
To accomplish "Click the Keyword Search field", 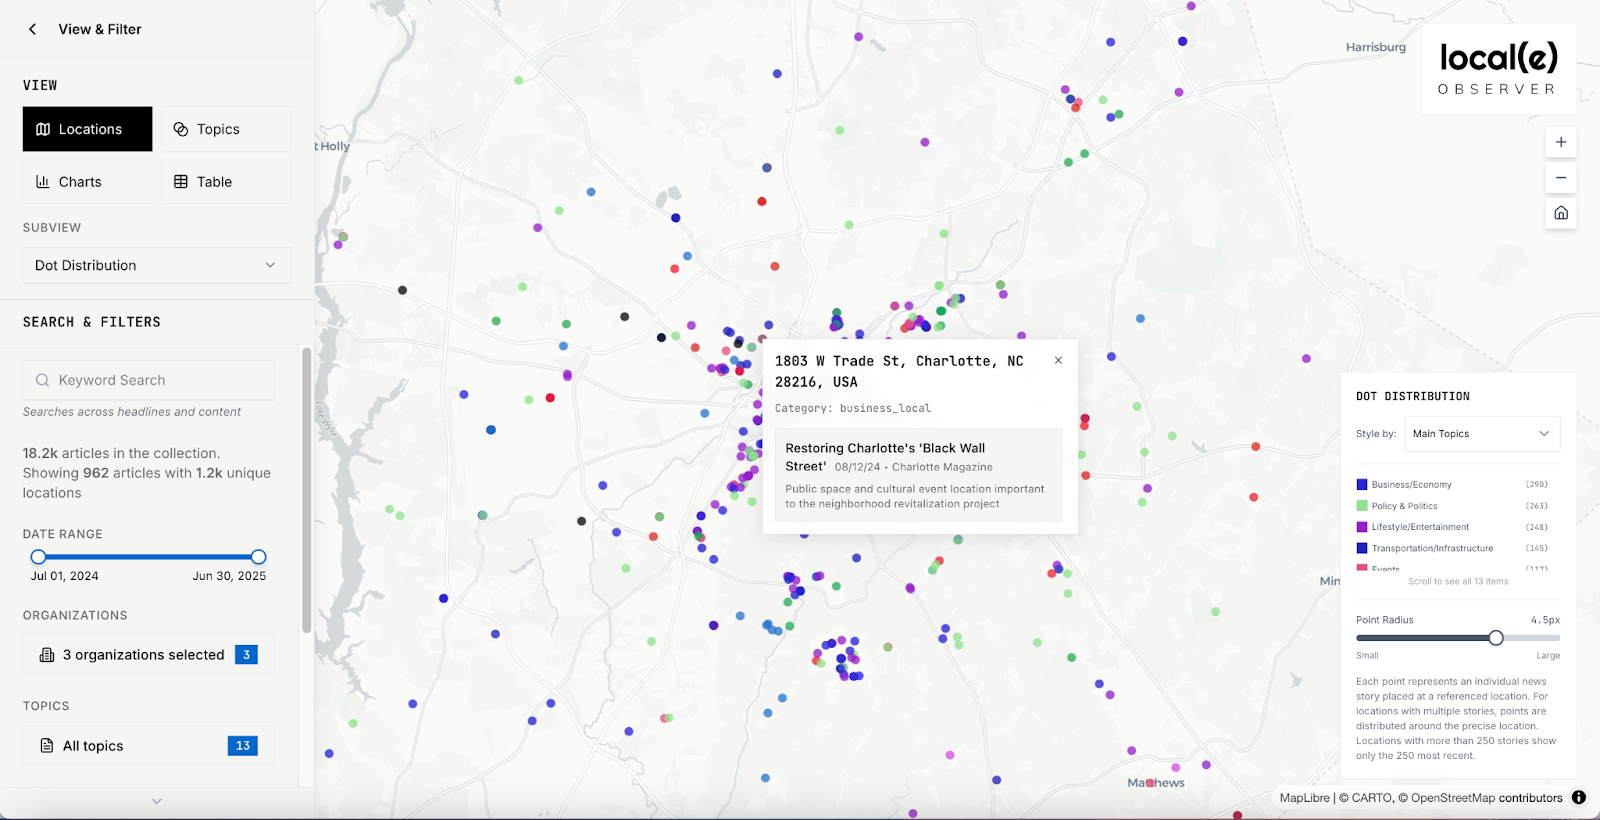I will [x=148, y=380].
